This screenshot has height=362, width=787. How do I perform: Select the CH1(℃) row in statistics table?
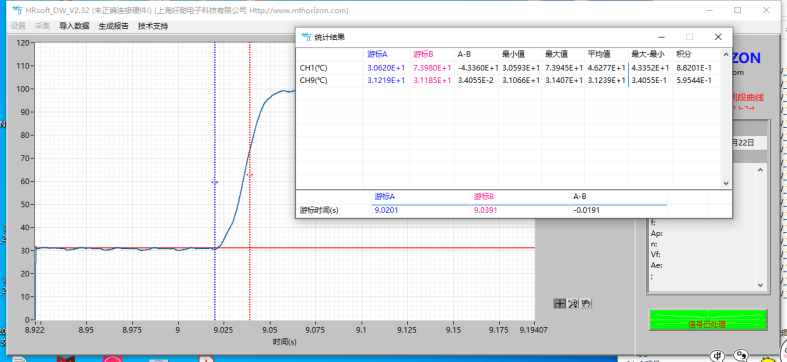click(x=508, y=68)
